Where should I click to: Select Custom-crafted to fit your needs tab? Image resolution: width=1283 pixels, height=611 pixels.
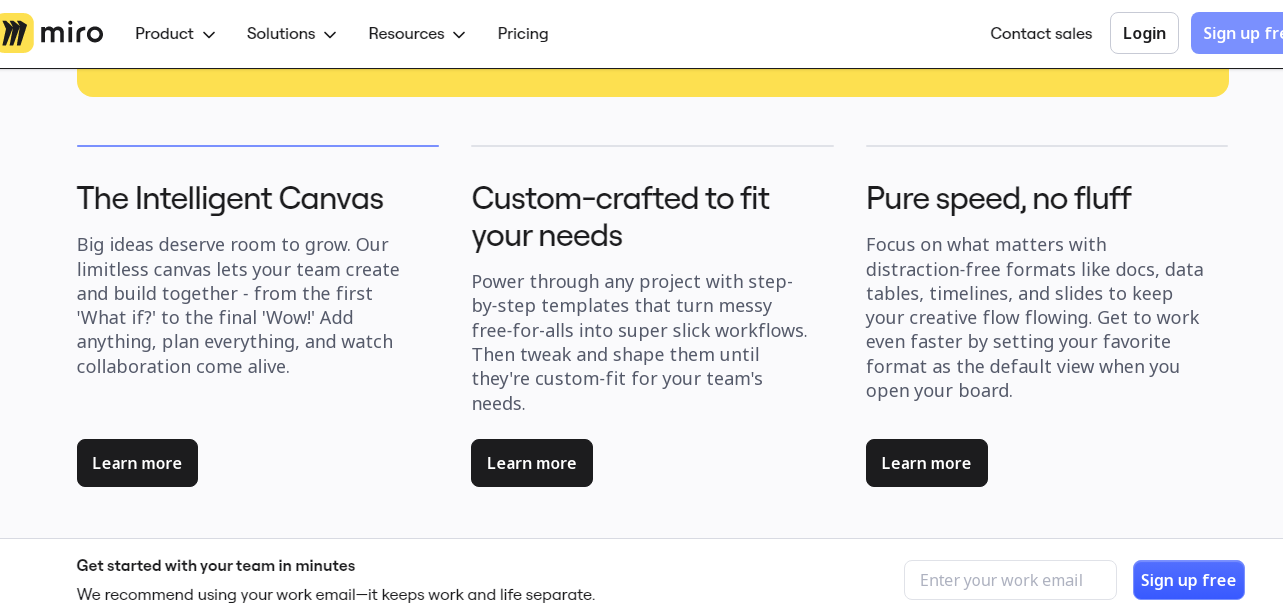(x=620, y=216)
